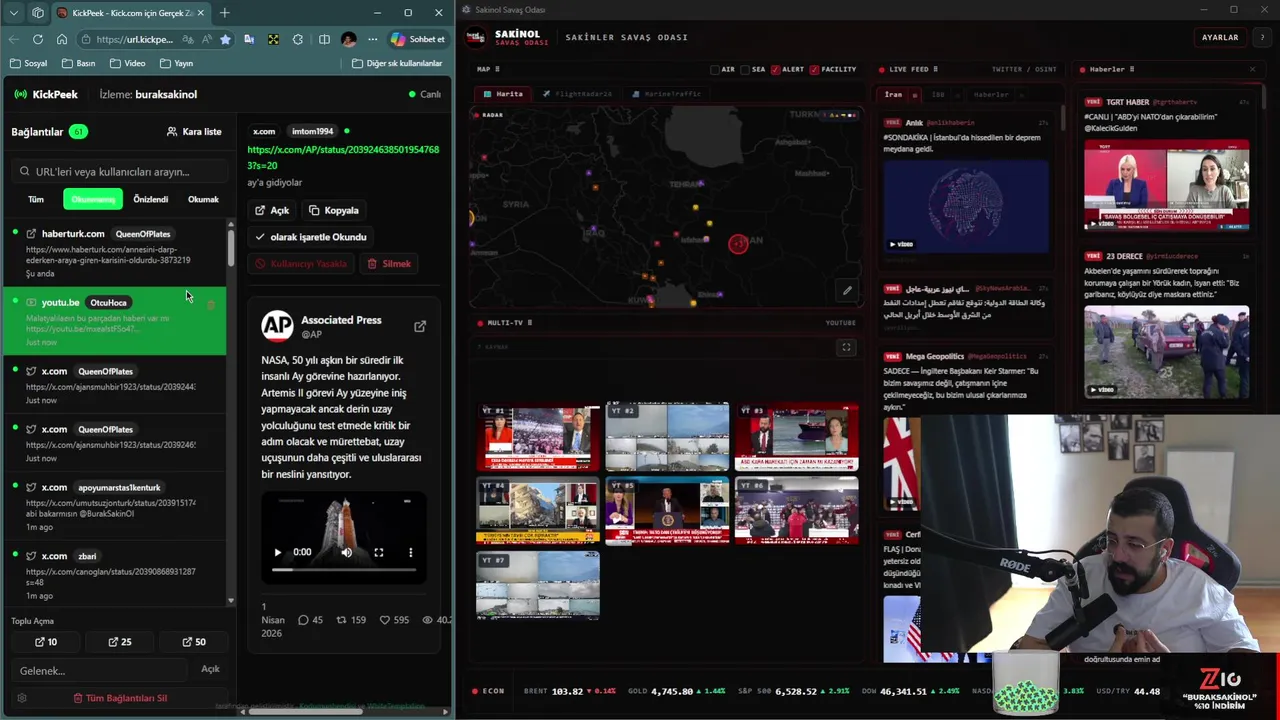Play the Artemis rocket video
This screenshot has width=1280, height=720.
coord(278,552)
